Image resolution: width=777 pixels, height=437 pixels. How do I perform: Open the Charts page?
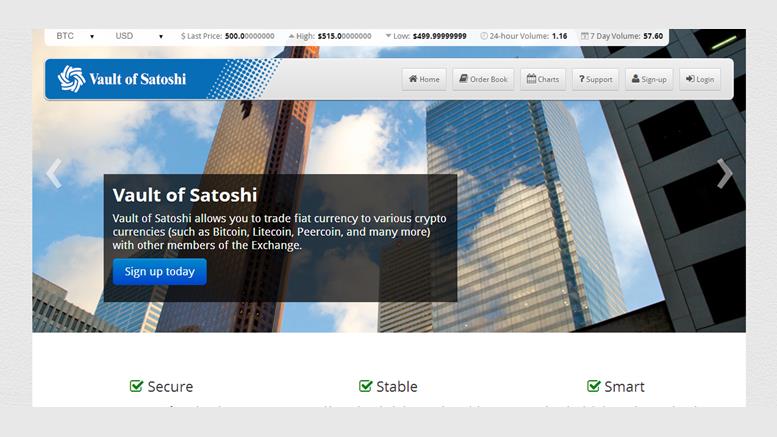[543, 79]
